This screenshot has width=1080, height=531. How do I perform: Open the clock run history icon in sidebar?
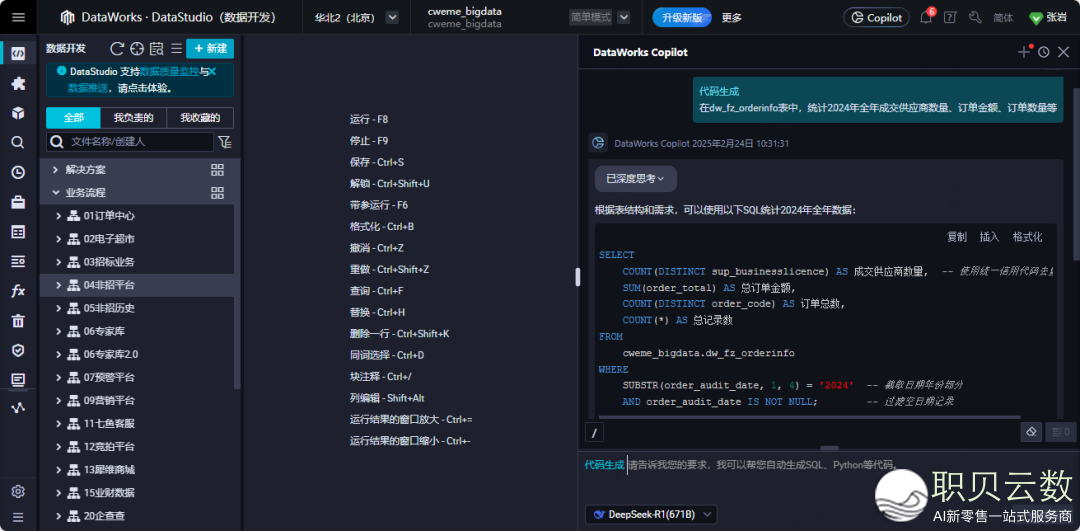(x=19, y=172)
